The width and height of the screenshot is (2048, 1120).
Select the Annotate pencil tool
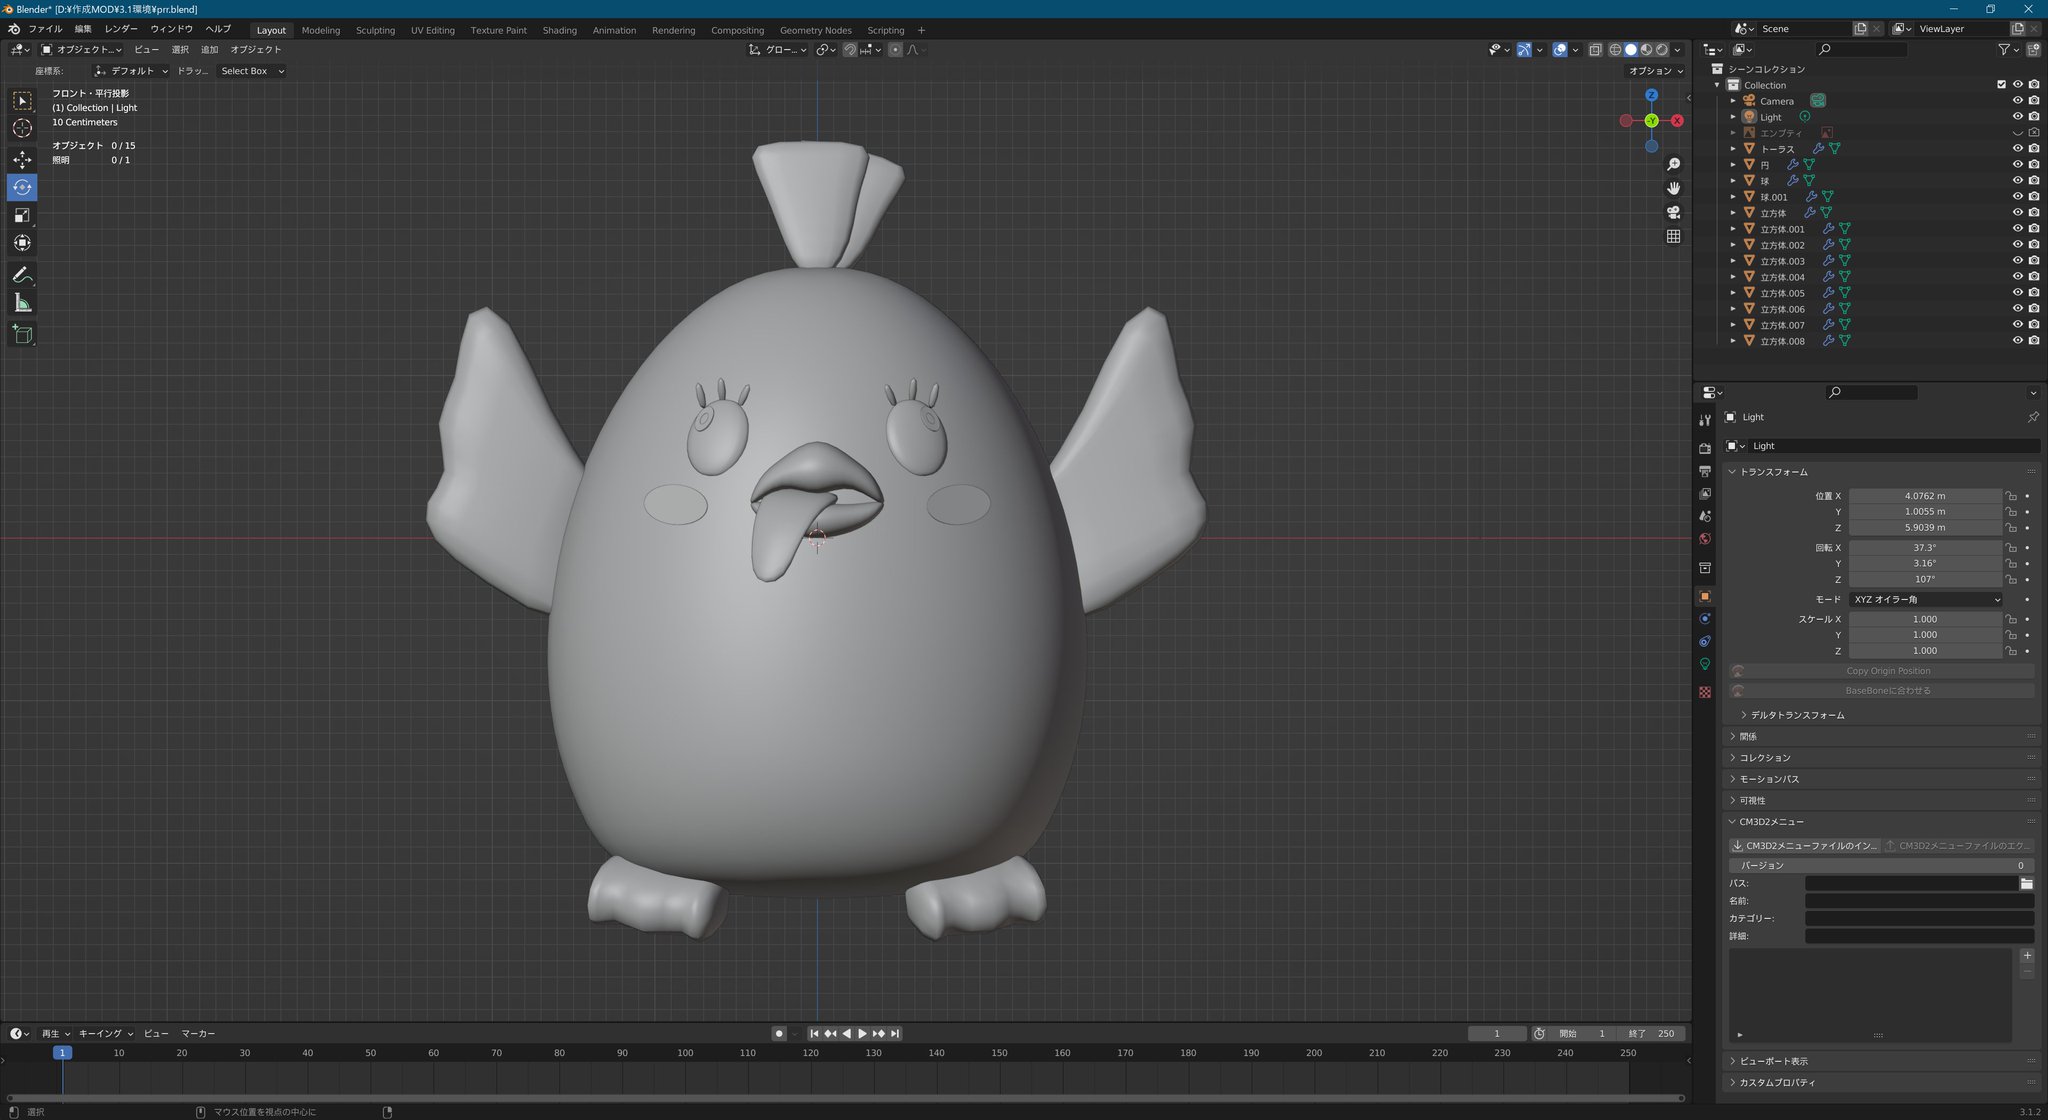22,275
